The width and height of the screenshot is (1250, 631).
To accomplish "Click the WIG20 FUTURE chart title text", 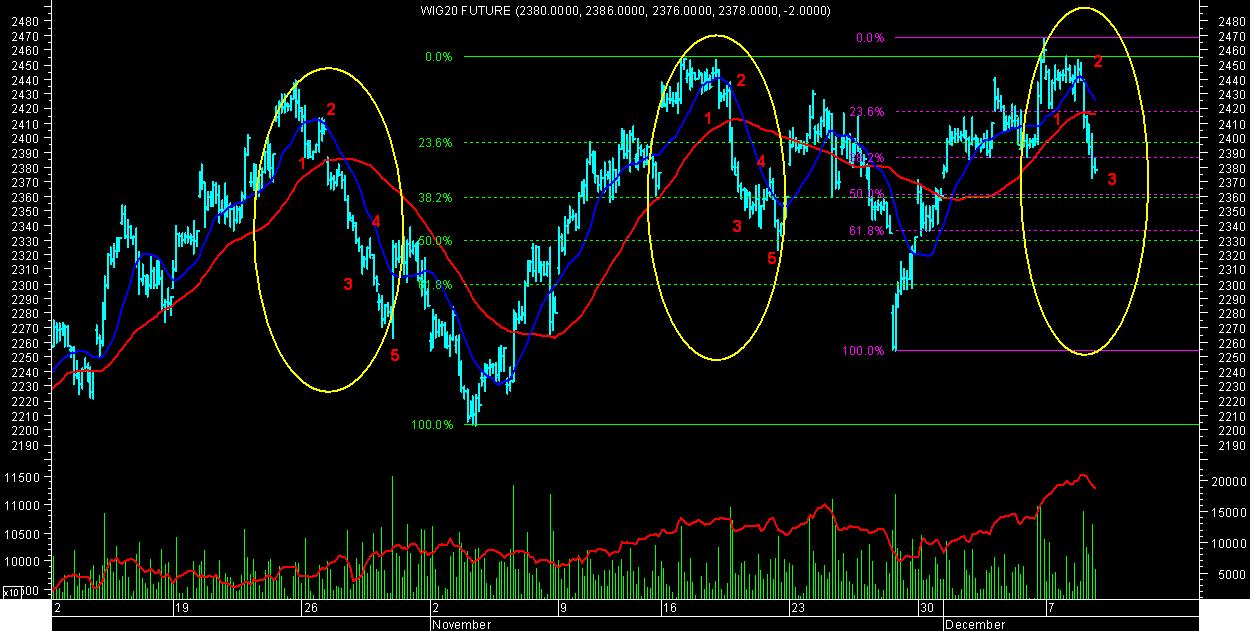I will (x=625, y=10).
